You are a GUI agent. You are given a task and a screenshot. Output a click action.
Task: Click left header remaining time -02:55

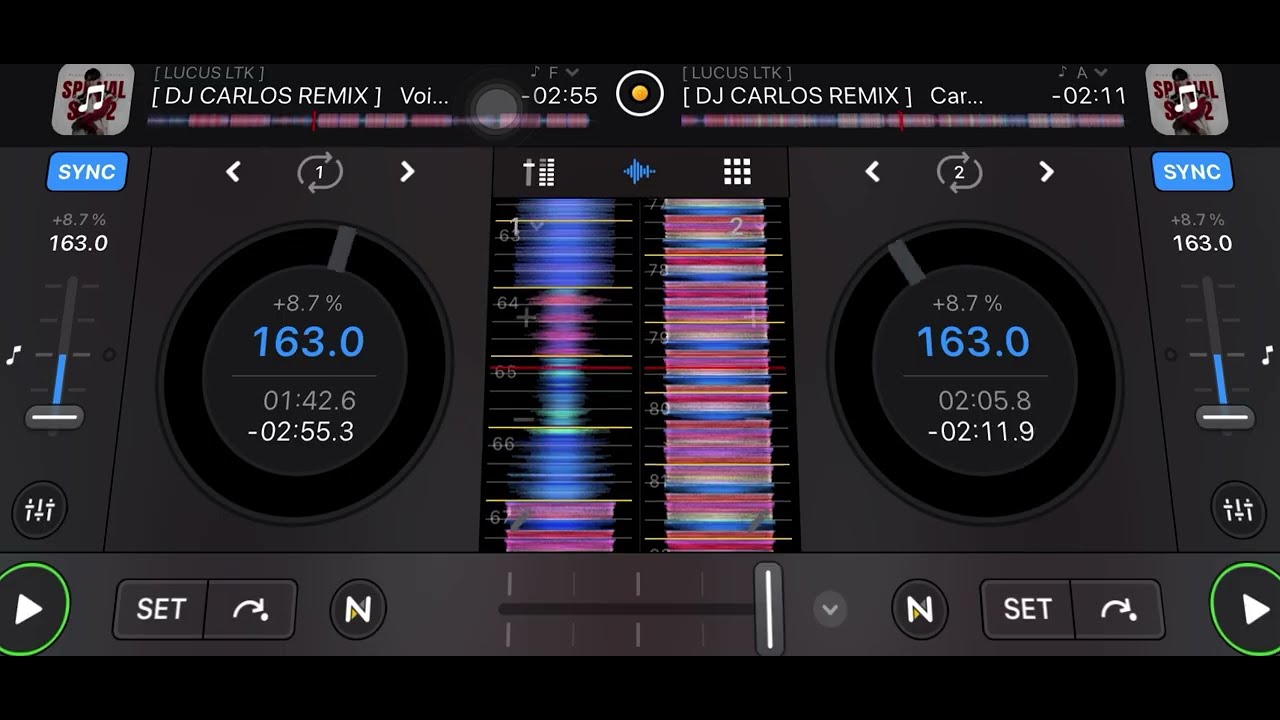tap(560, 96)
